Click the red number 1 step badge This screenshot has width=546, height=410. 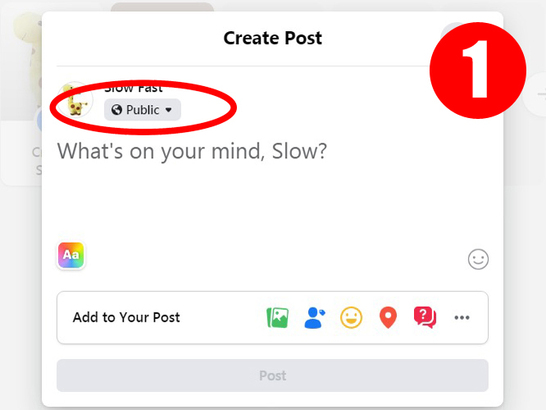(x=478, y=70)
